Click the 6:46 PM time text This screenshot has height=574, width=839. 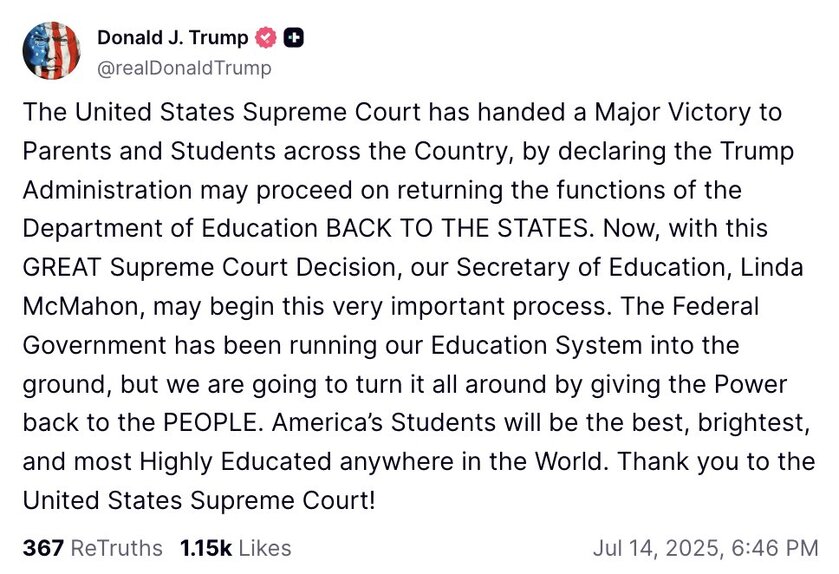pyautogui.click(x=775, y=548)
